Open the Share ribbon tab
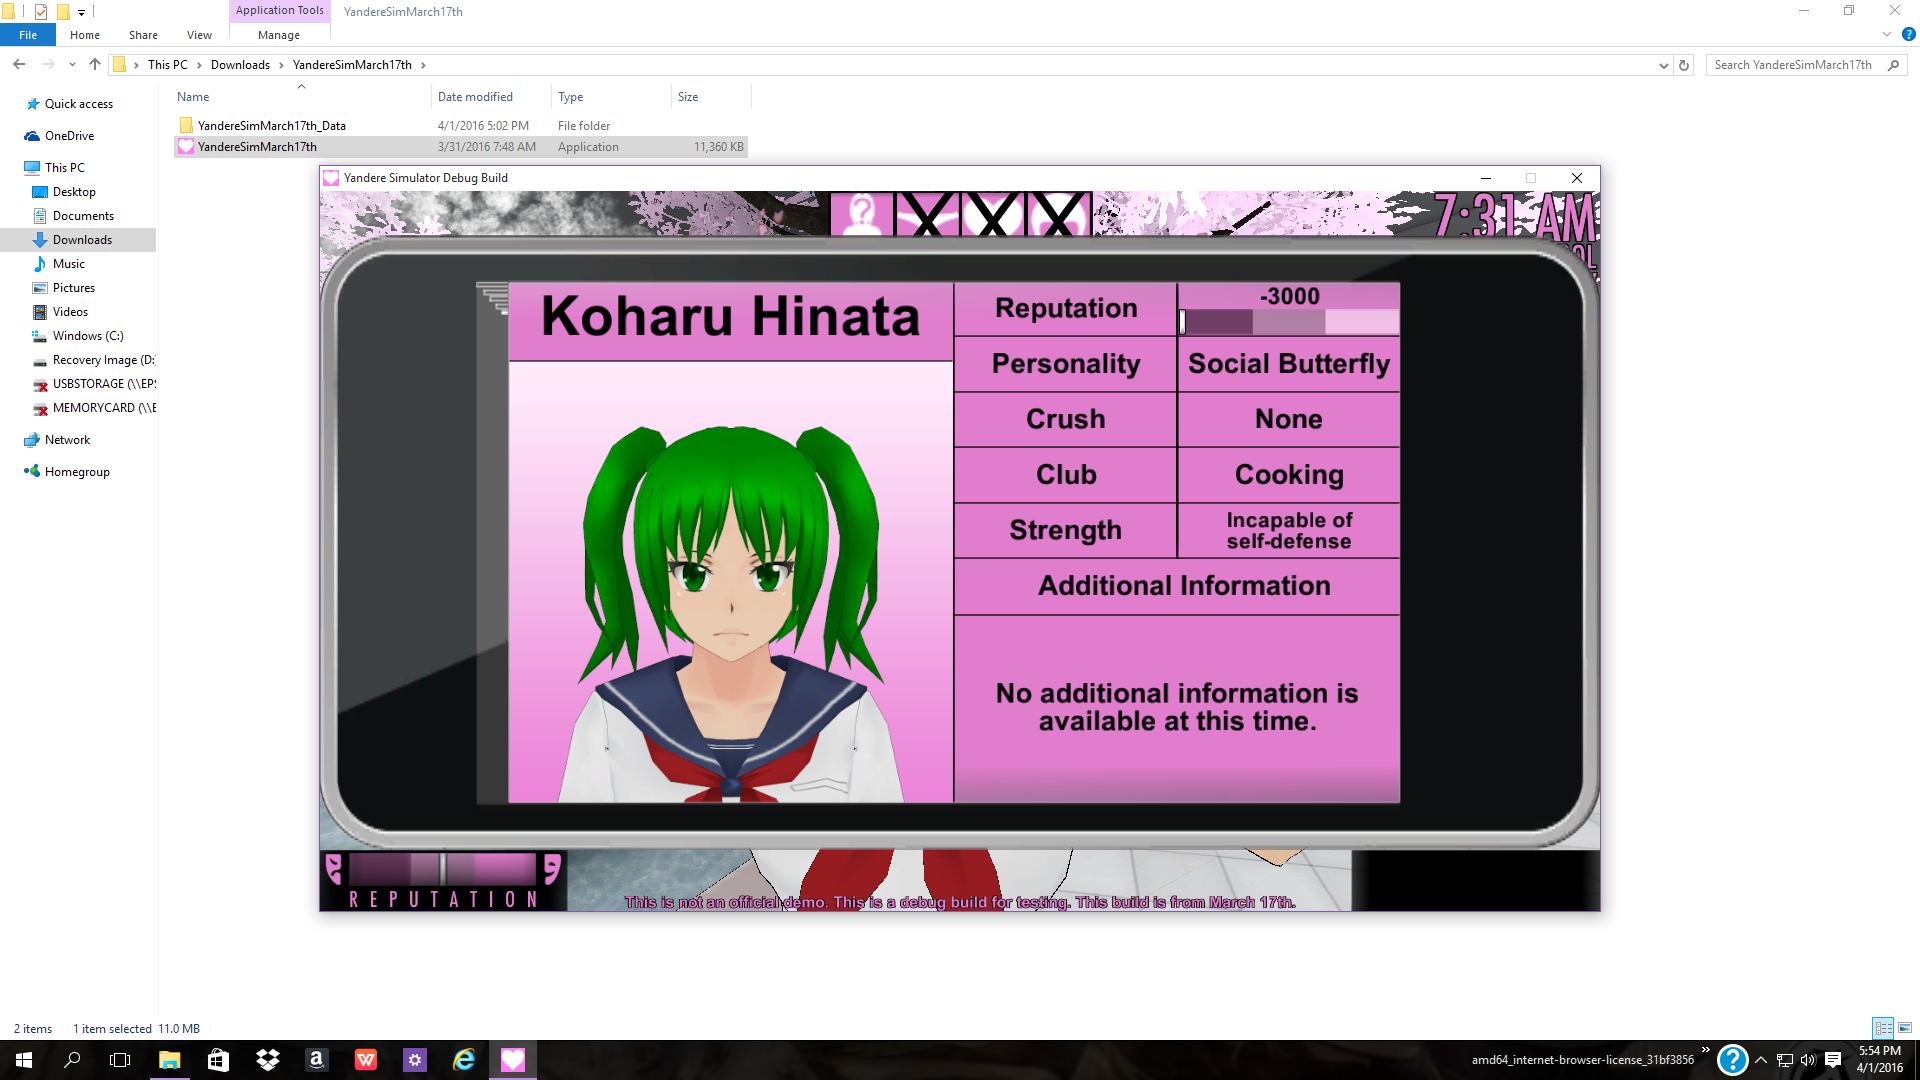 tap(143, 35)
